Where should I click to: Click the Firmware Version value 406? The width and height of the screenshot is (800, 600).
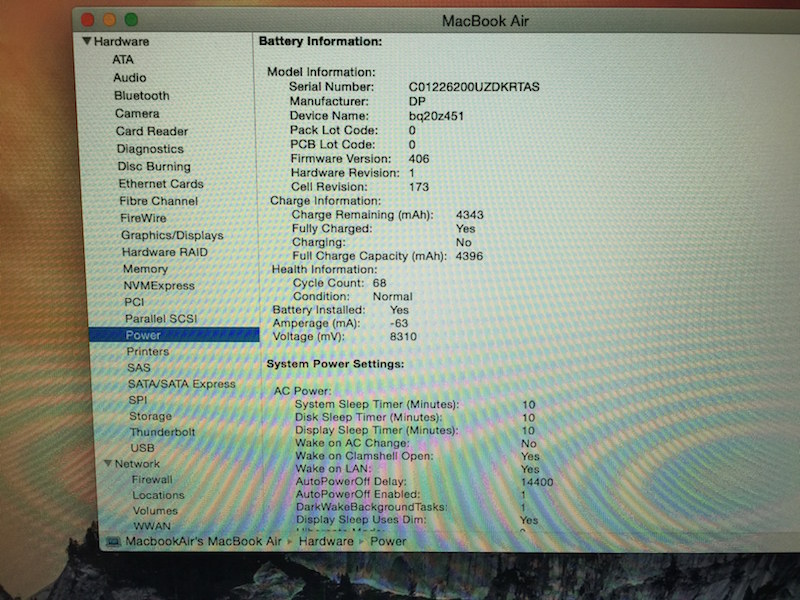coord(419,159)
